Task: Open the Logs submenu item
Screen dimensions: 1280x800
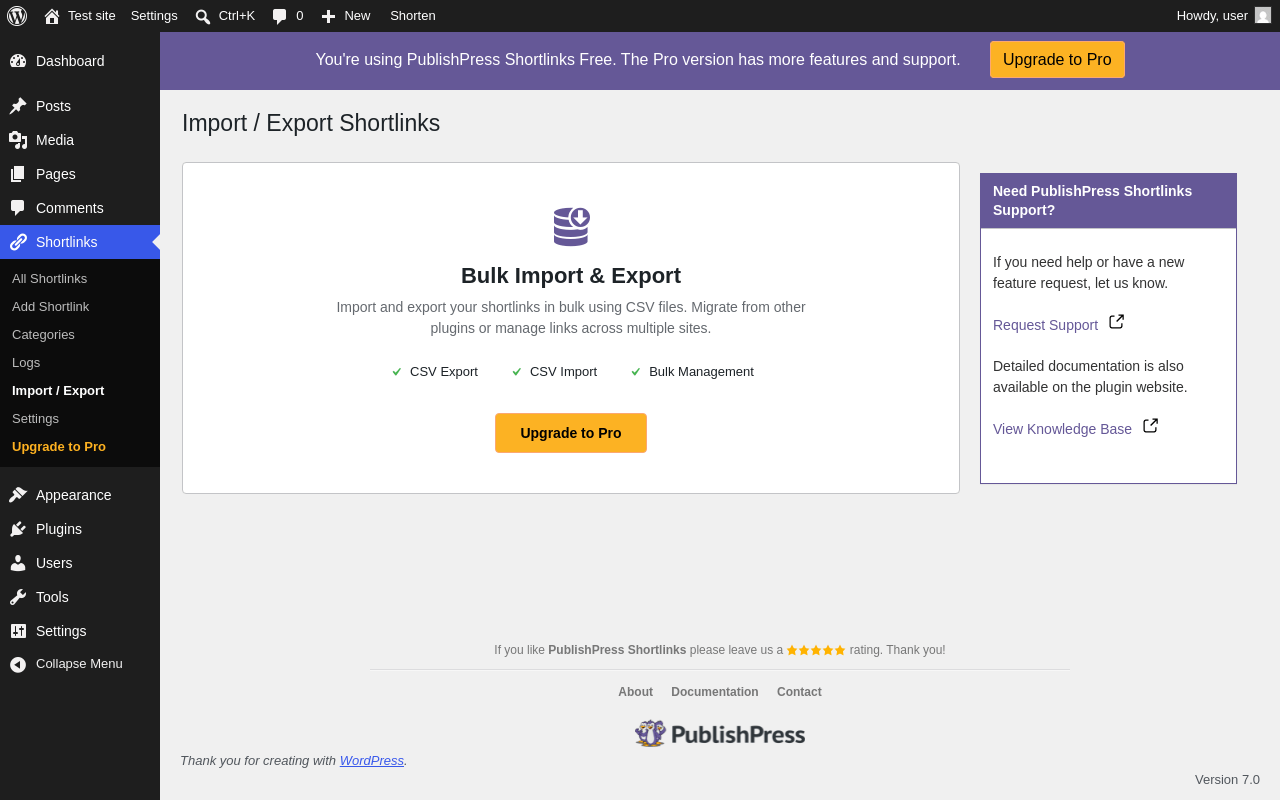Action: [26, 363]
